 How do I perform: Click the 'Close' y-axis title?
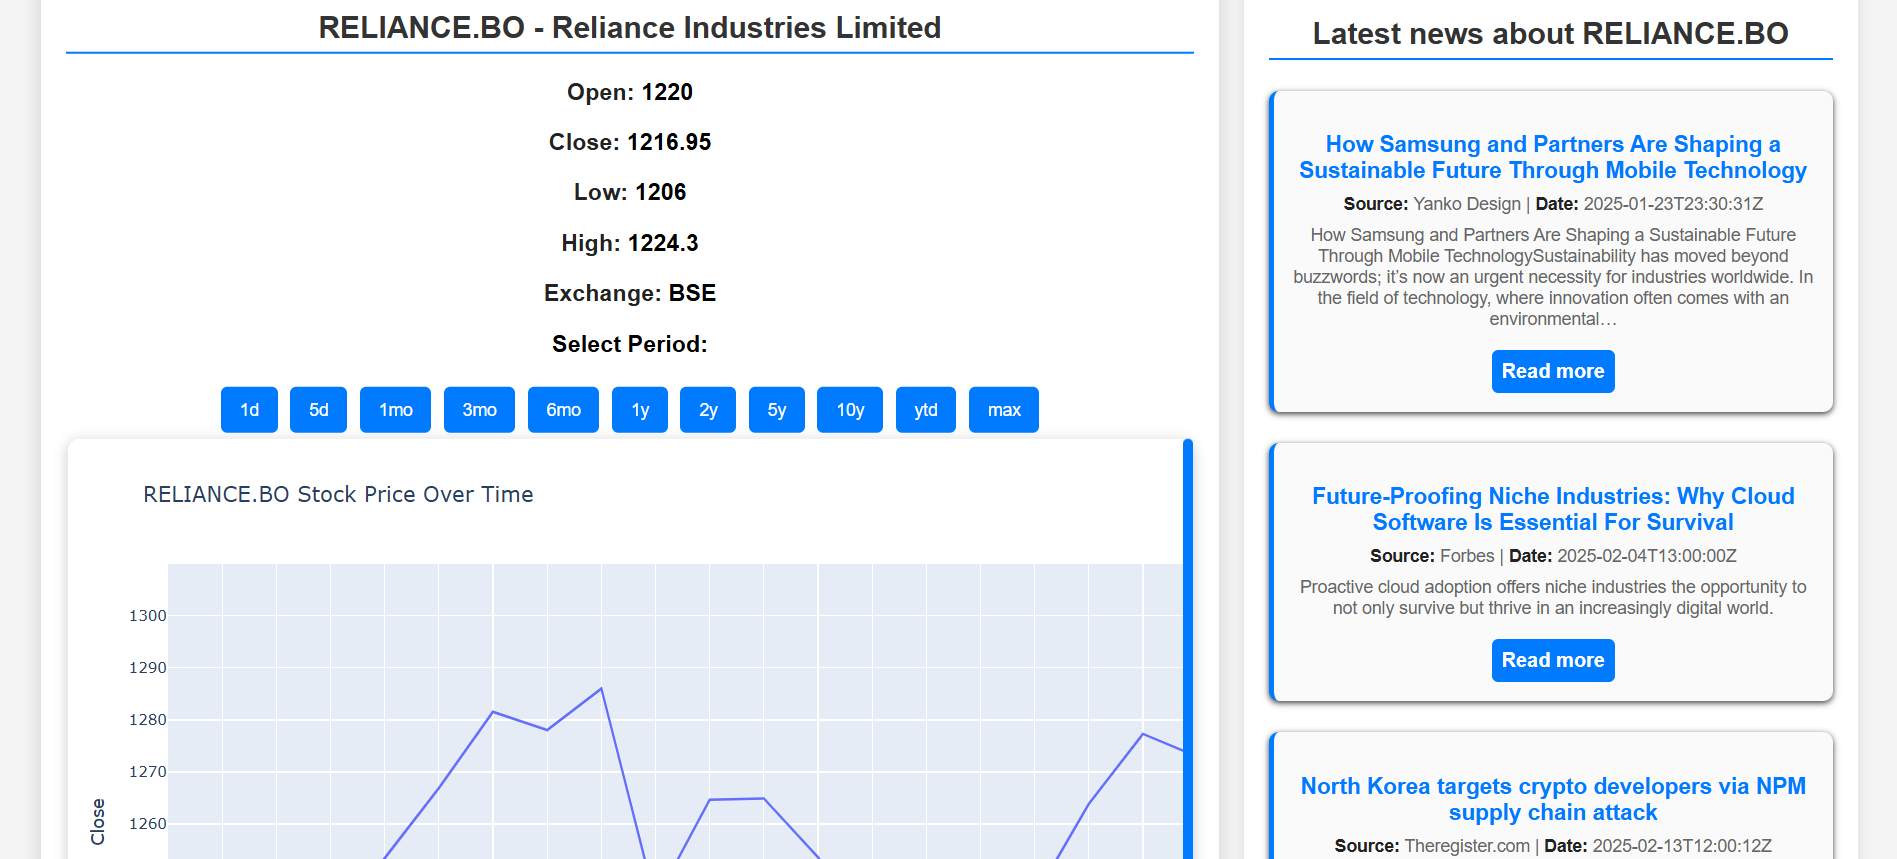pyautogui.click(x=98, y=822)
